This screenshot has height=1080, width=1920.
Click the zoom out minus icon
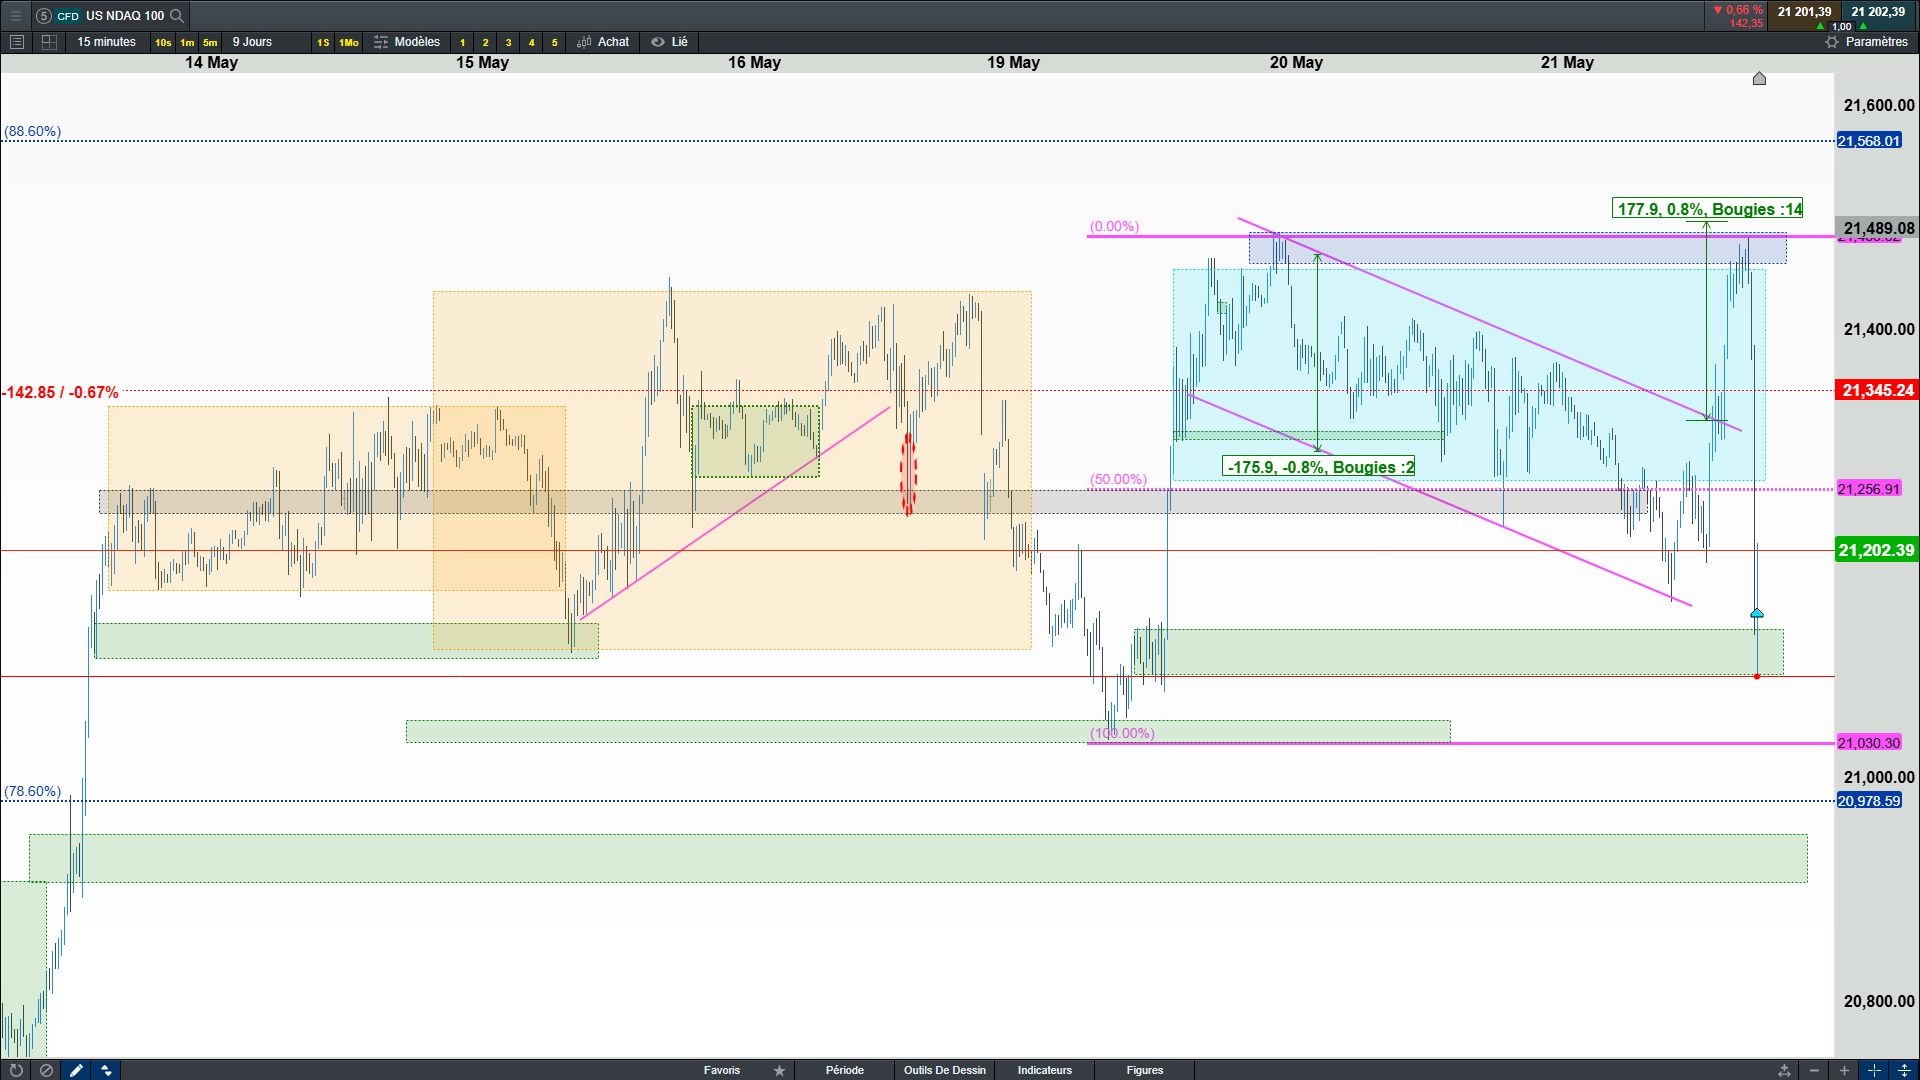[1814, 1070]
